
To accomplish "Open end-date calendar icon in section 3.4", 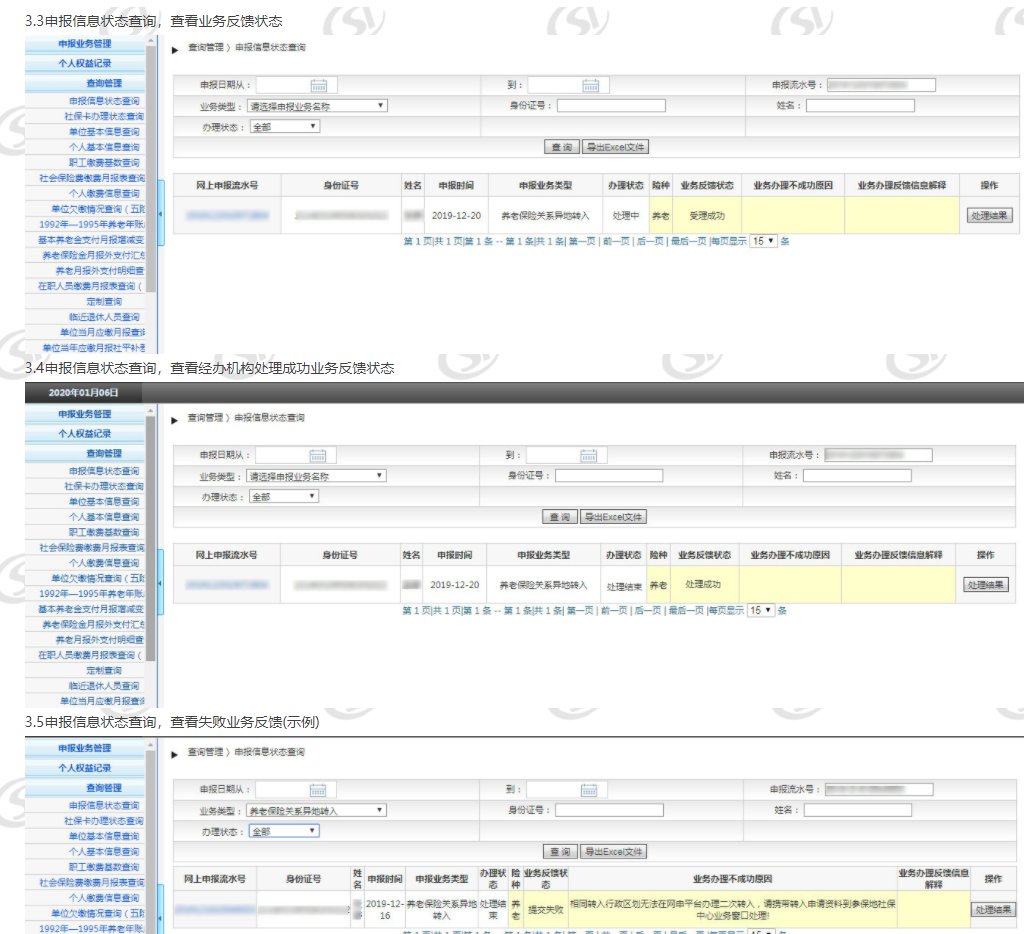I will [x=587, y=456].
